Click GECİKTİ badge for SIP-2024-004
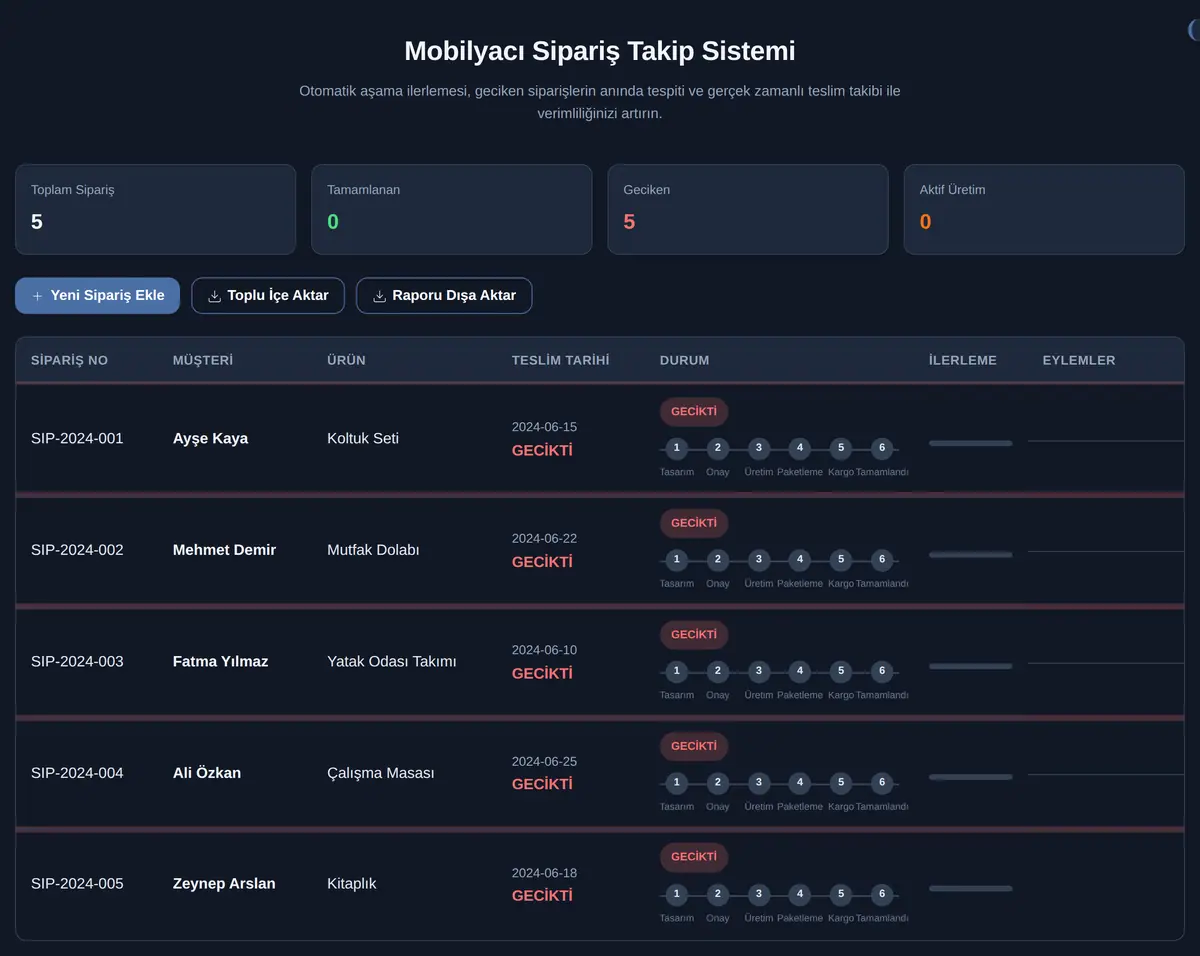 coord(694,746)
